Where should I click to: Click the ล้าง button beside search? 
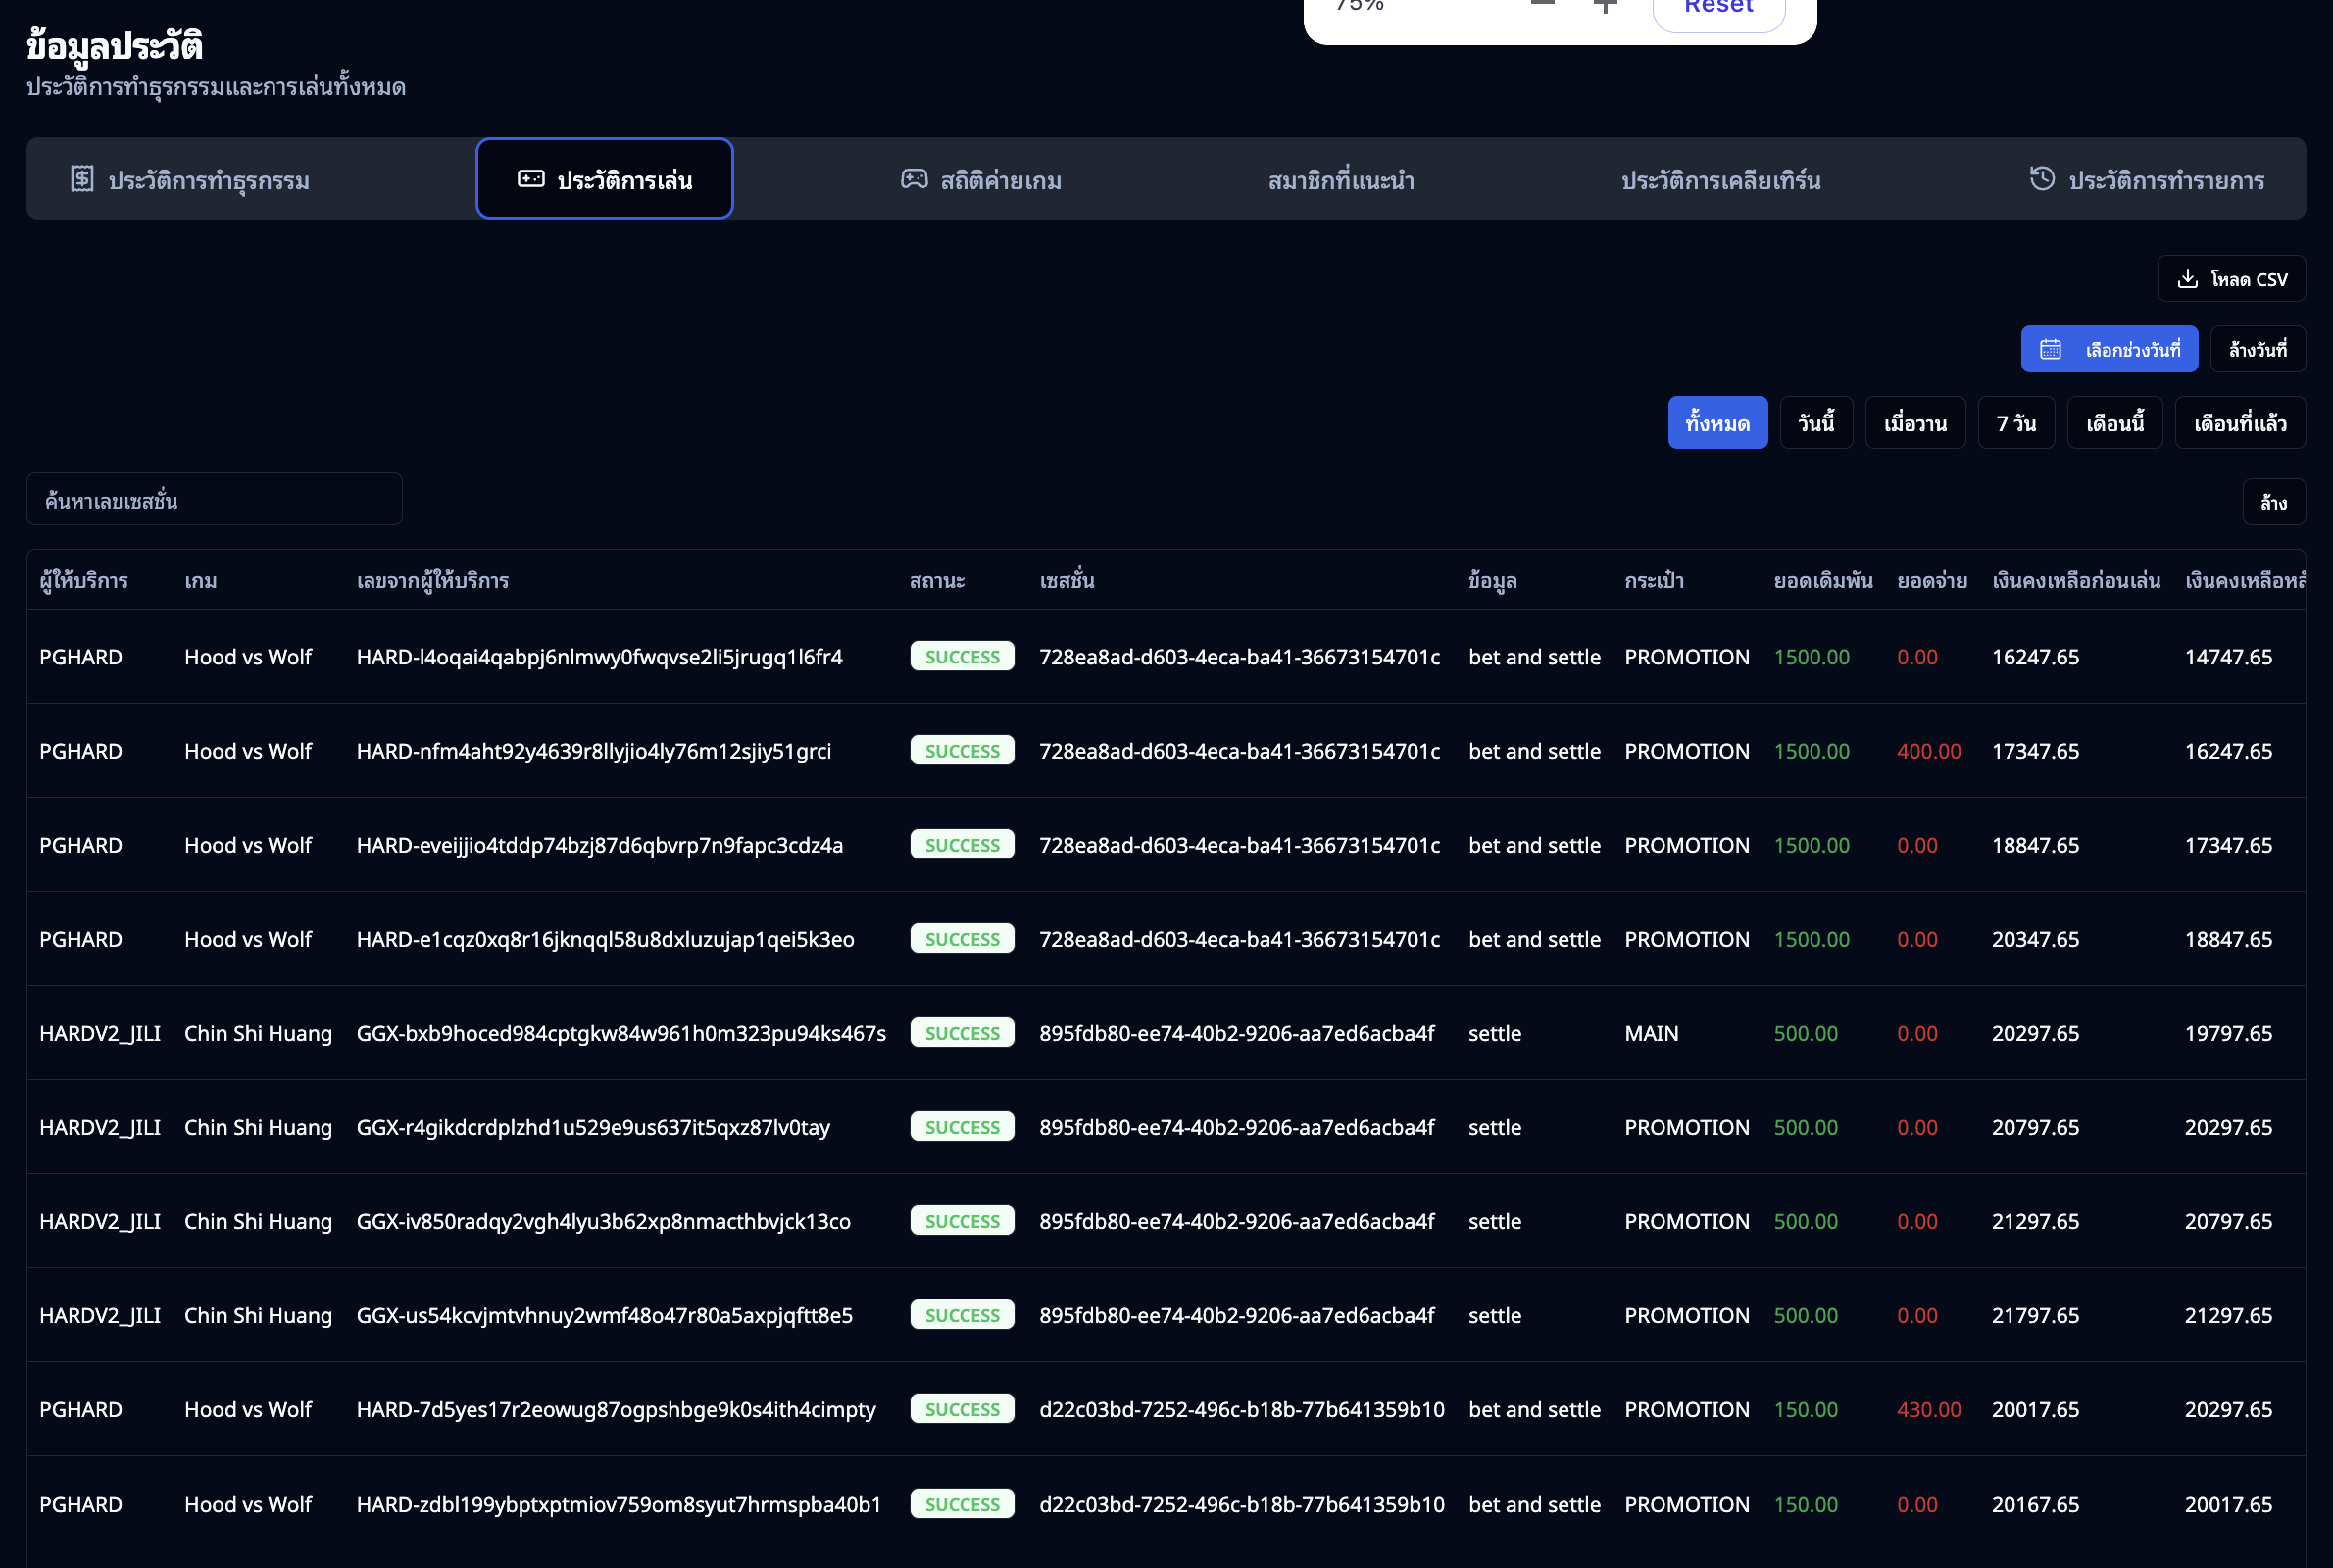tap(2273, 502)
